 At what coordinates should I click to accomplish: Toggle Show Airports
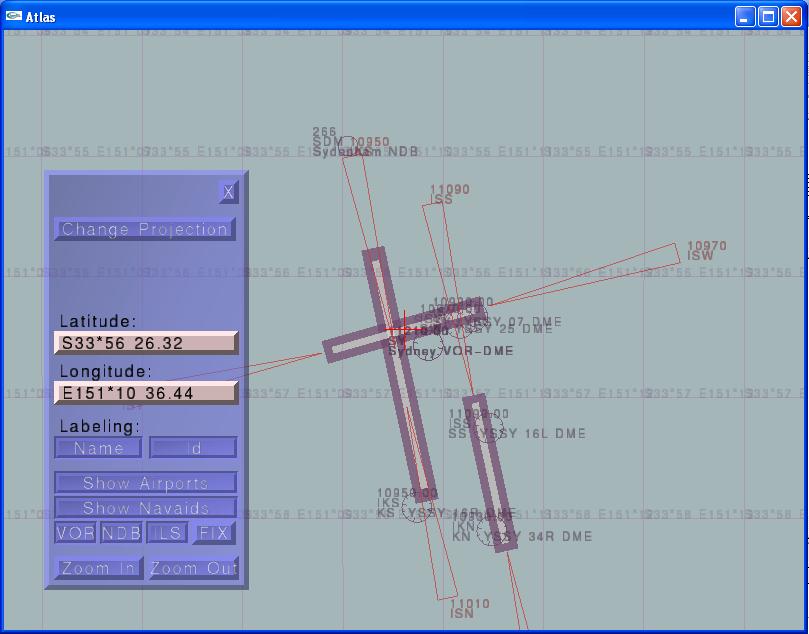click(x=146, y=483)
